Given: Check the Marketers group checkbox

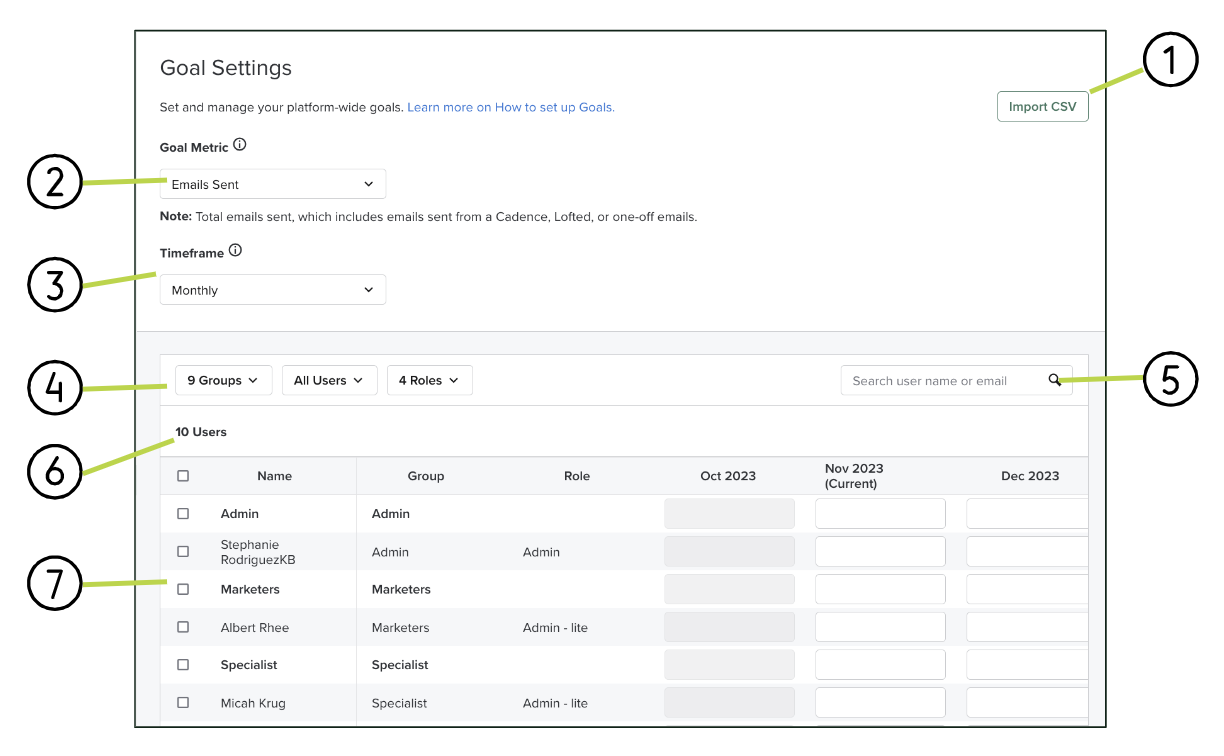Looking at the screenshot, I should click(x=183, y=589).
